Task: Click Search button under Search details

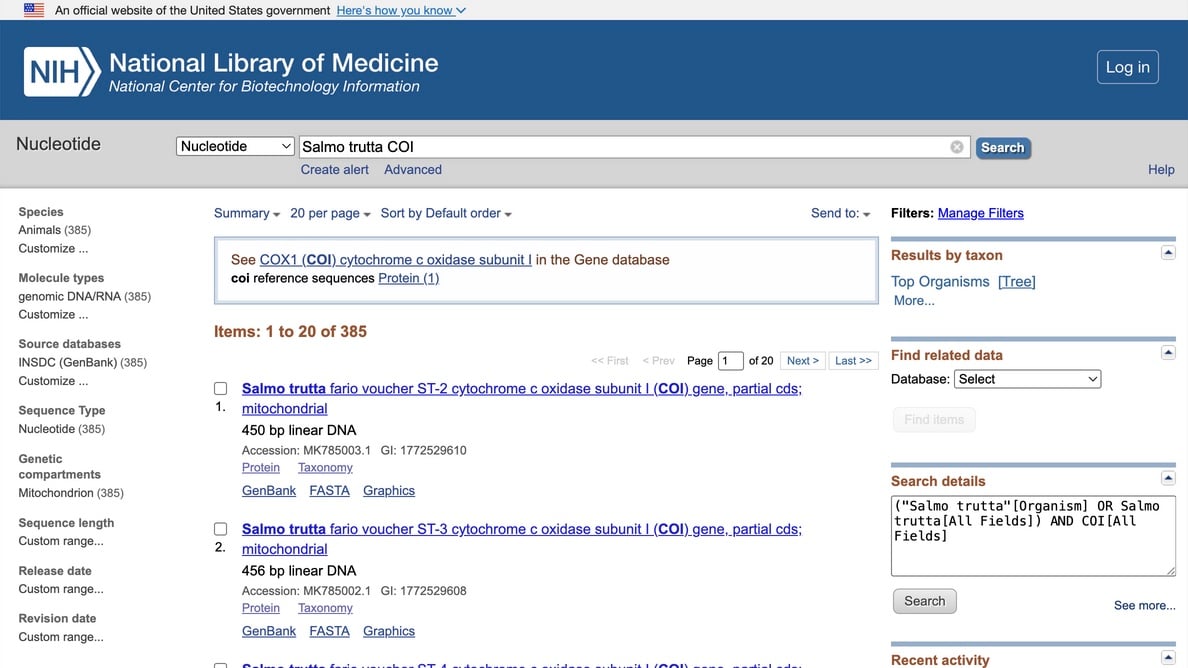Action: point(924,601)
